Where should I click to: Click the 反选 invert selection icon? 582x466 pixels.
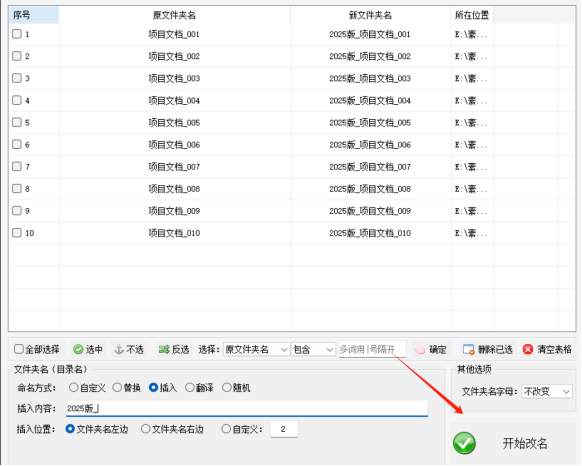tap(164, 349)
